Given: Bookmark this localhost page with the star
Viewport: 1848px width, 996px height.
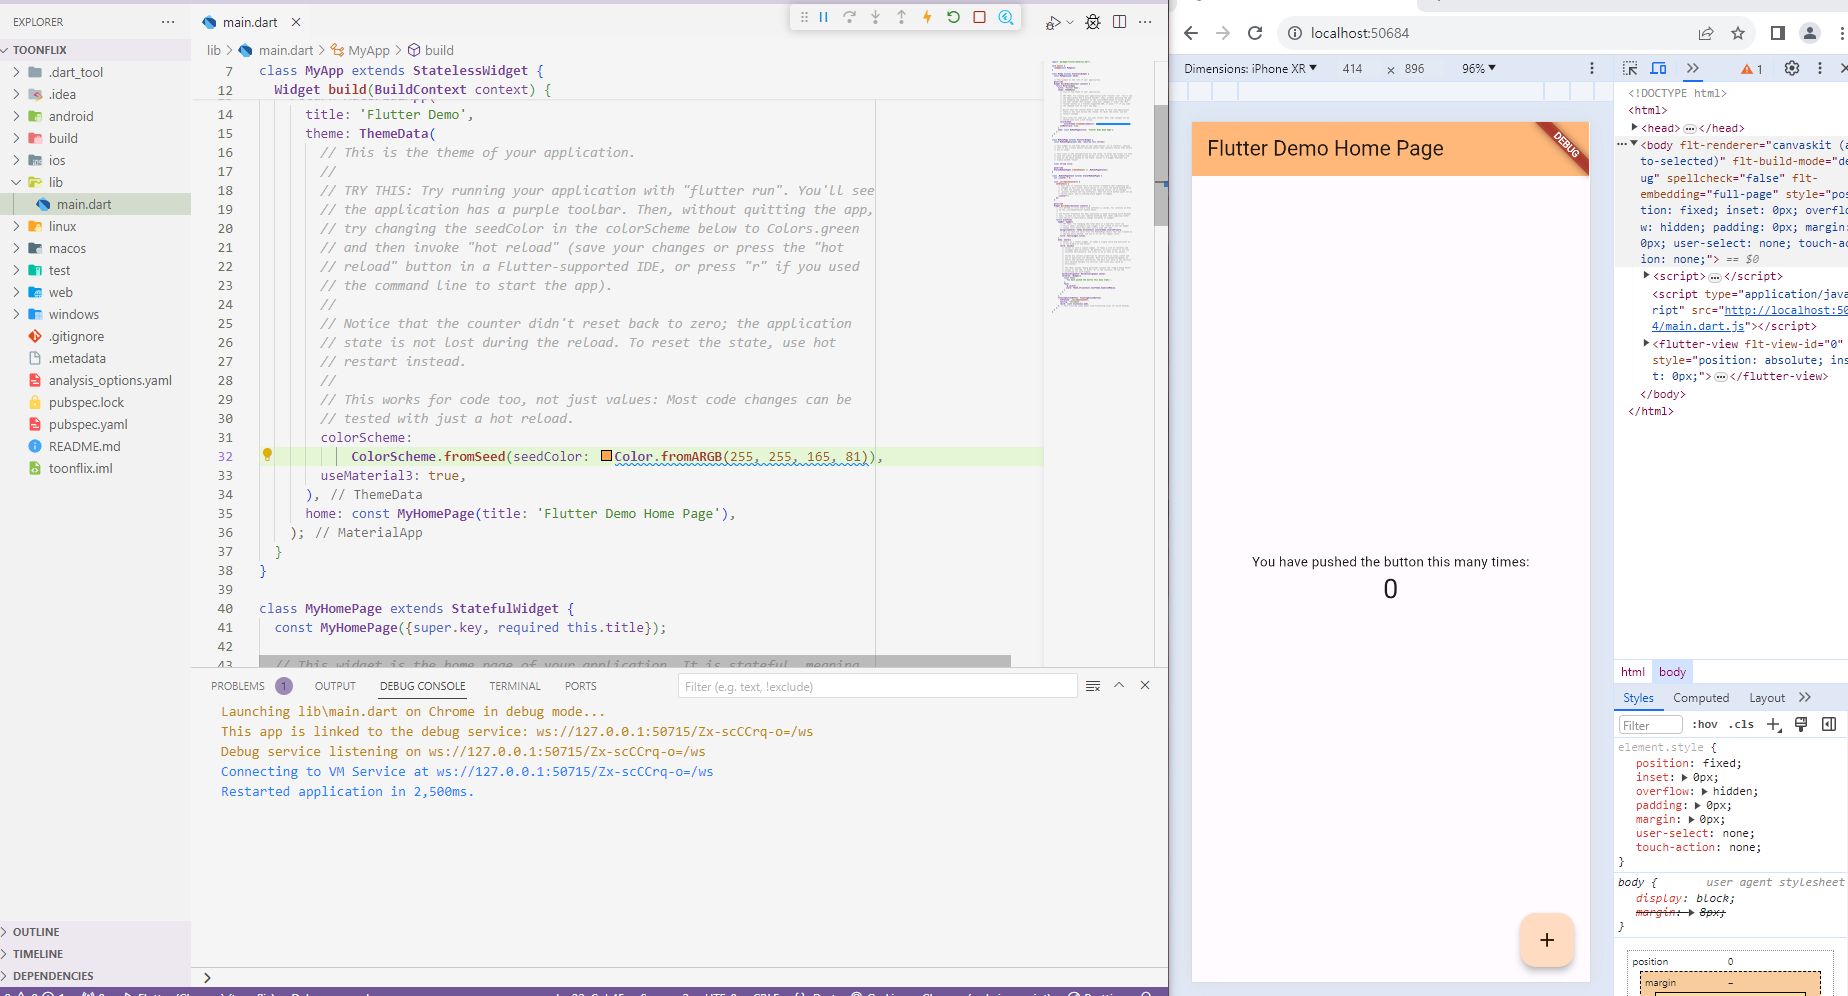Looking at the screenshot, I should pyautogui.click(x=1738, y=33).
